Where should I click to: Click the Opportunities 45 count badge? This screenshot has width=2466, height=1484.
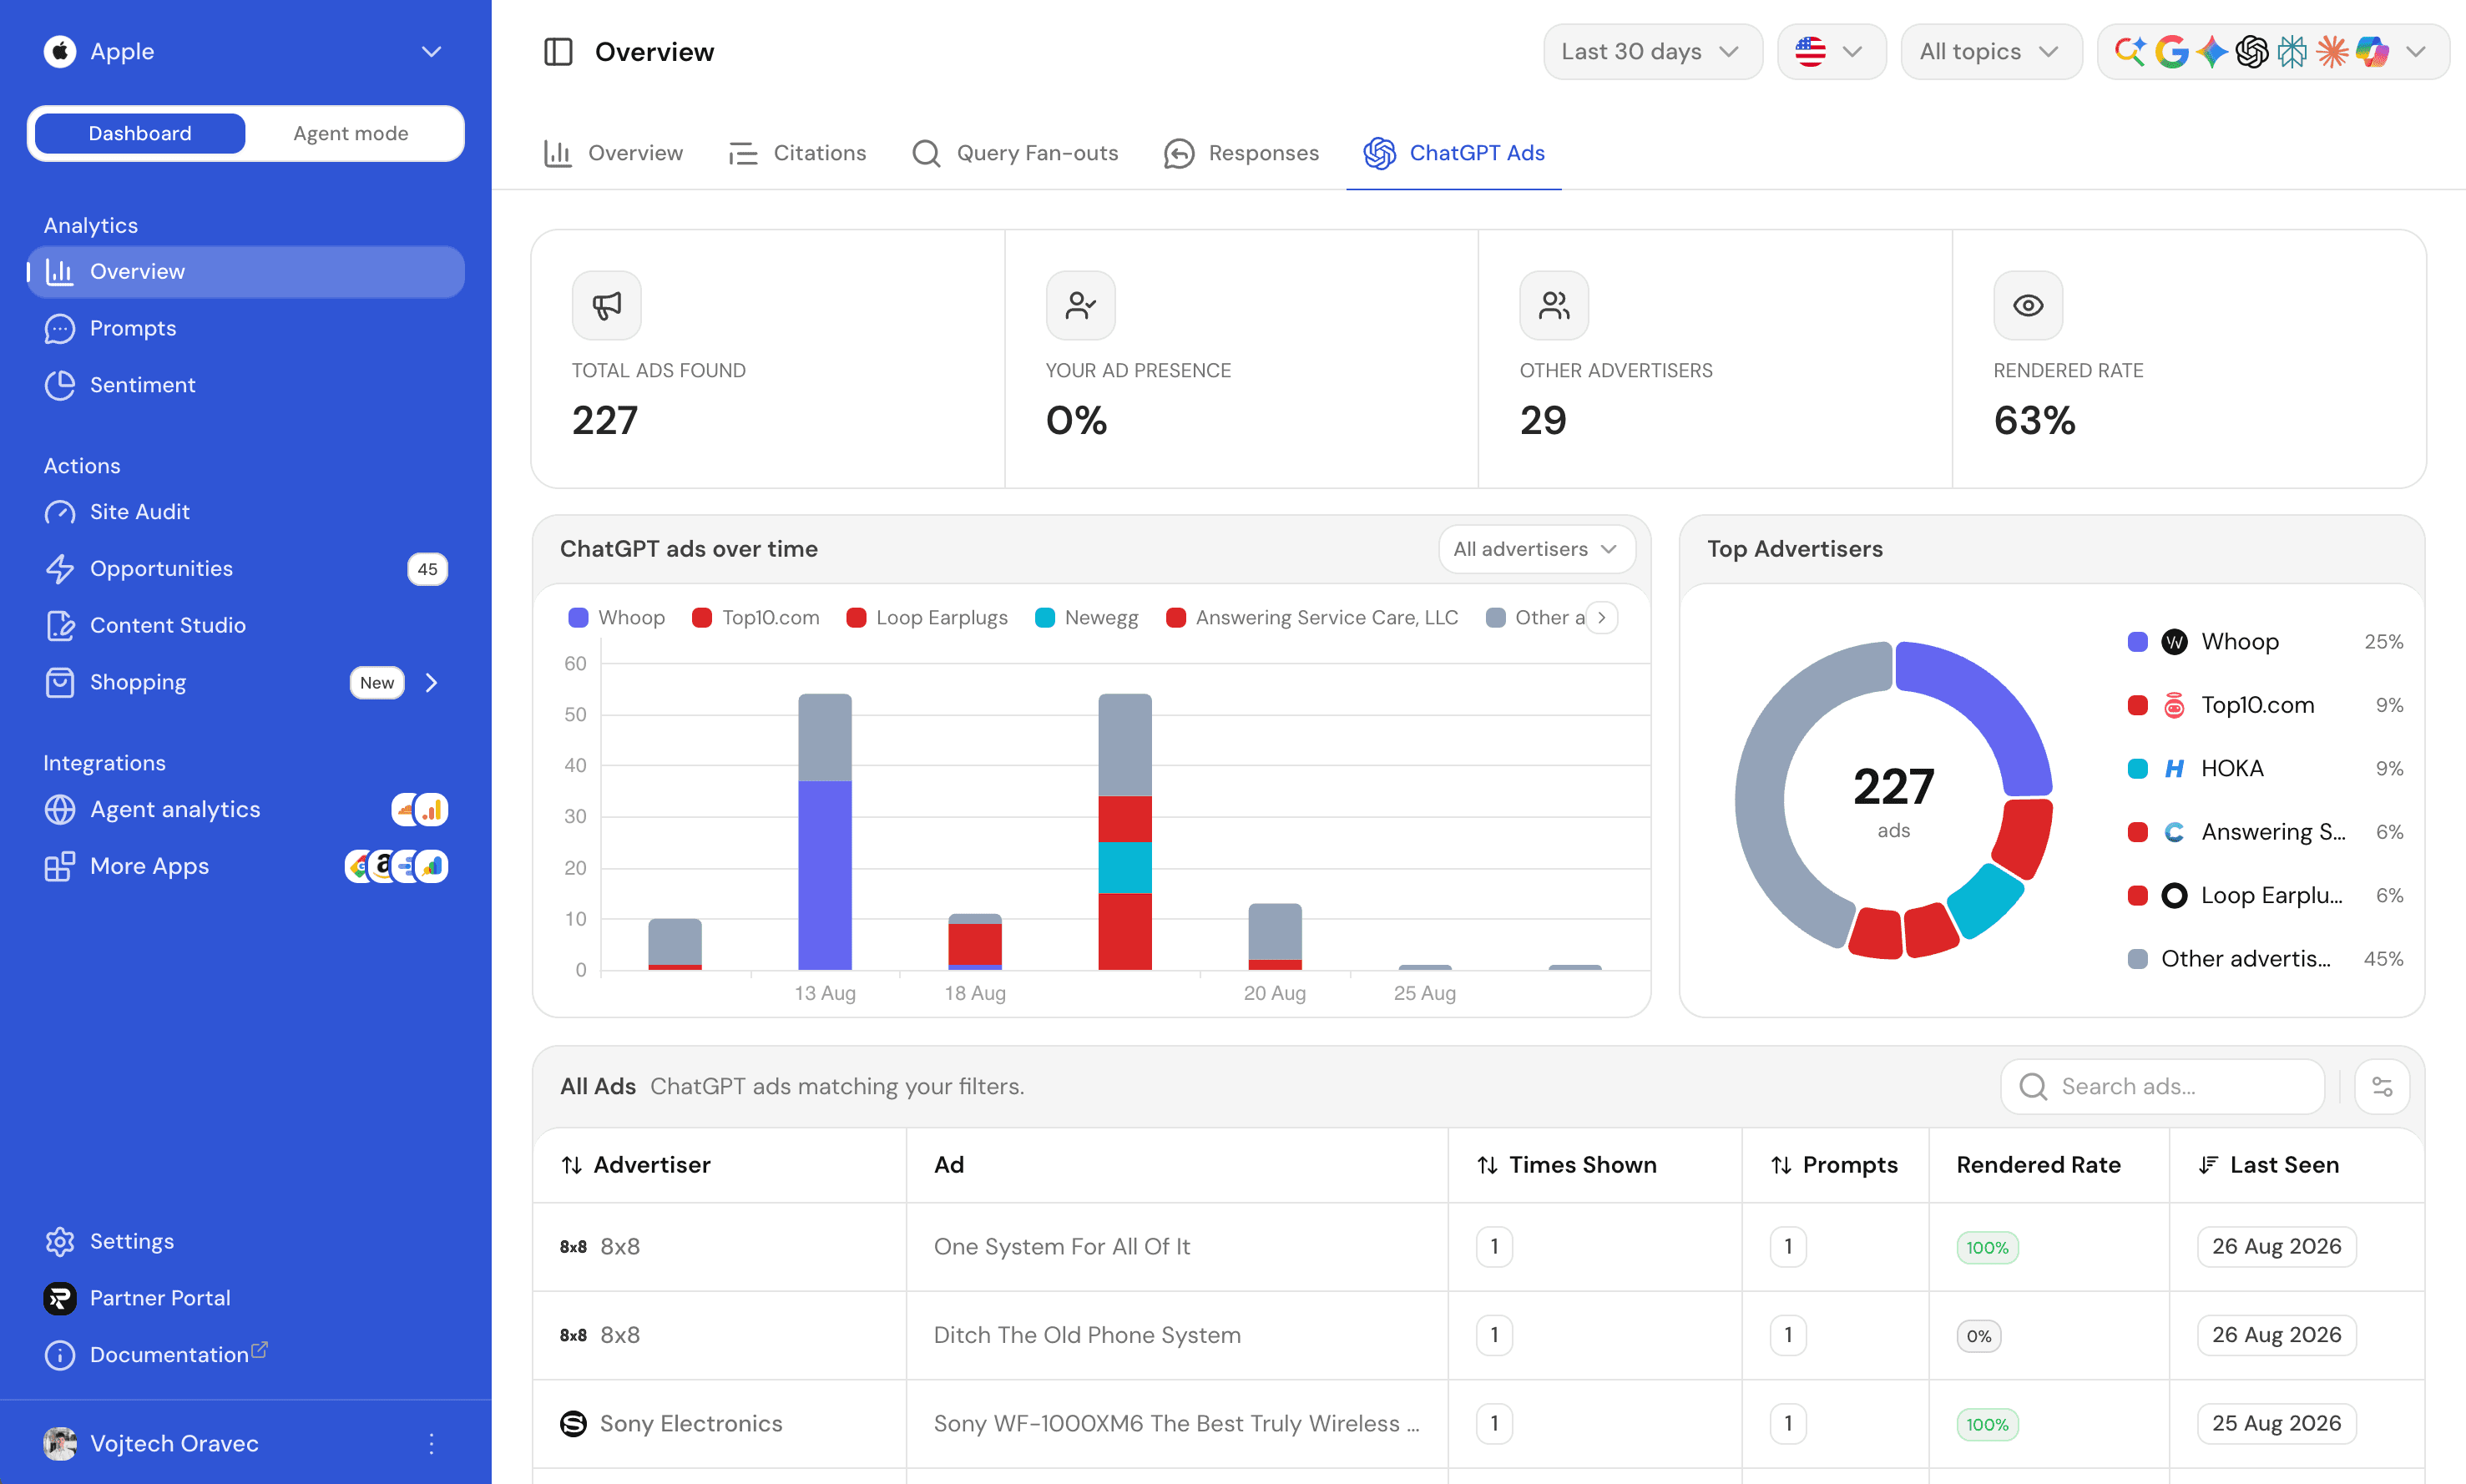tap(427, 569)
